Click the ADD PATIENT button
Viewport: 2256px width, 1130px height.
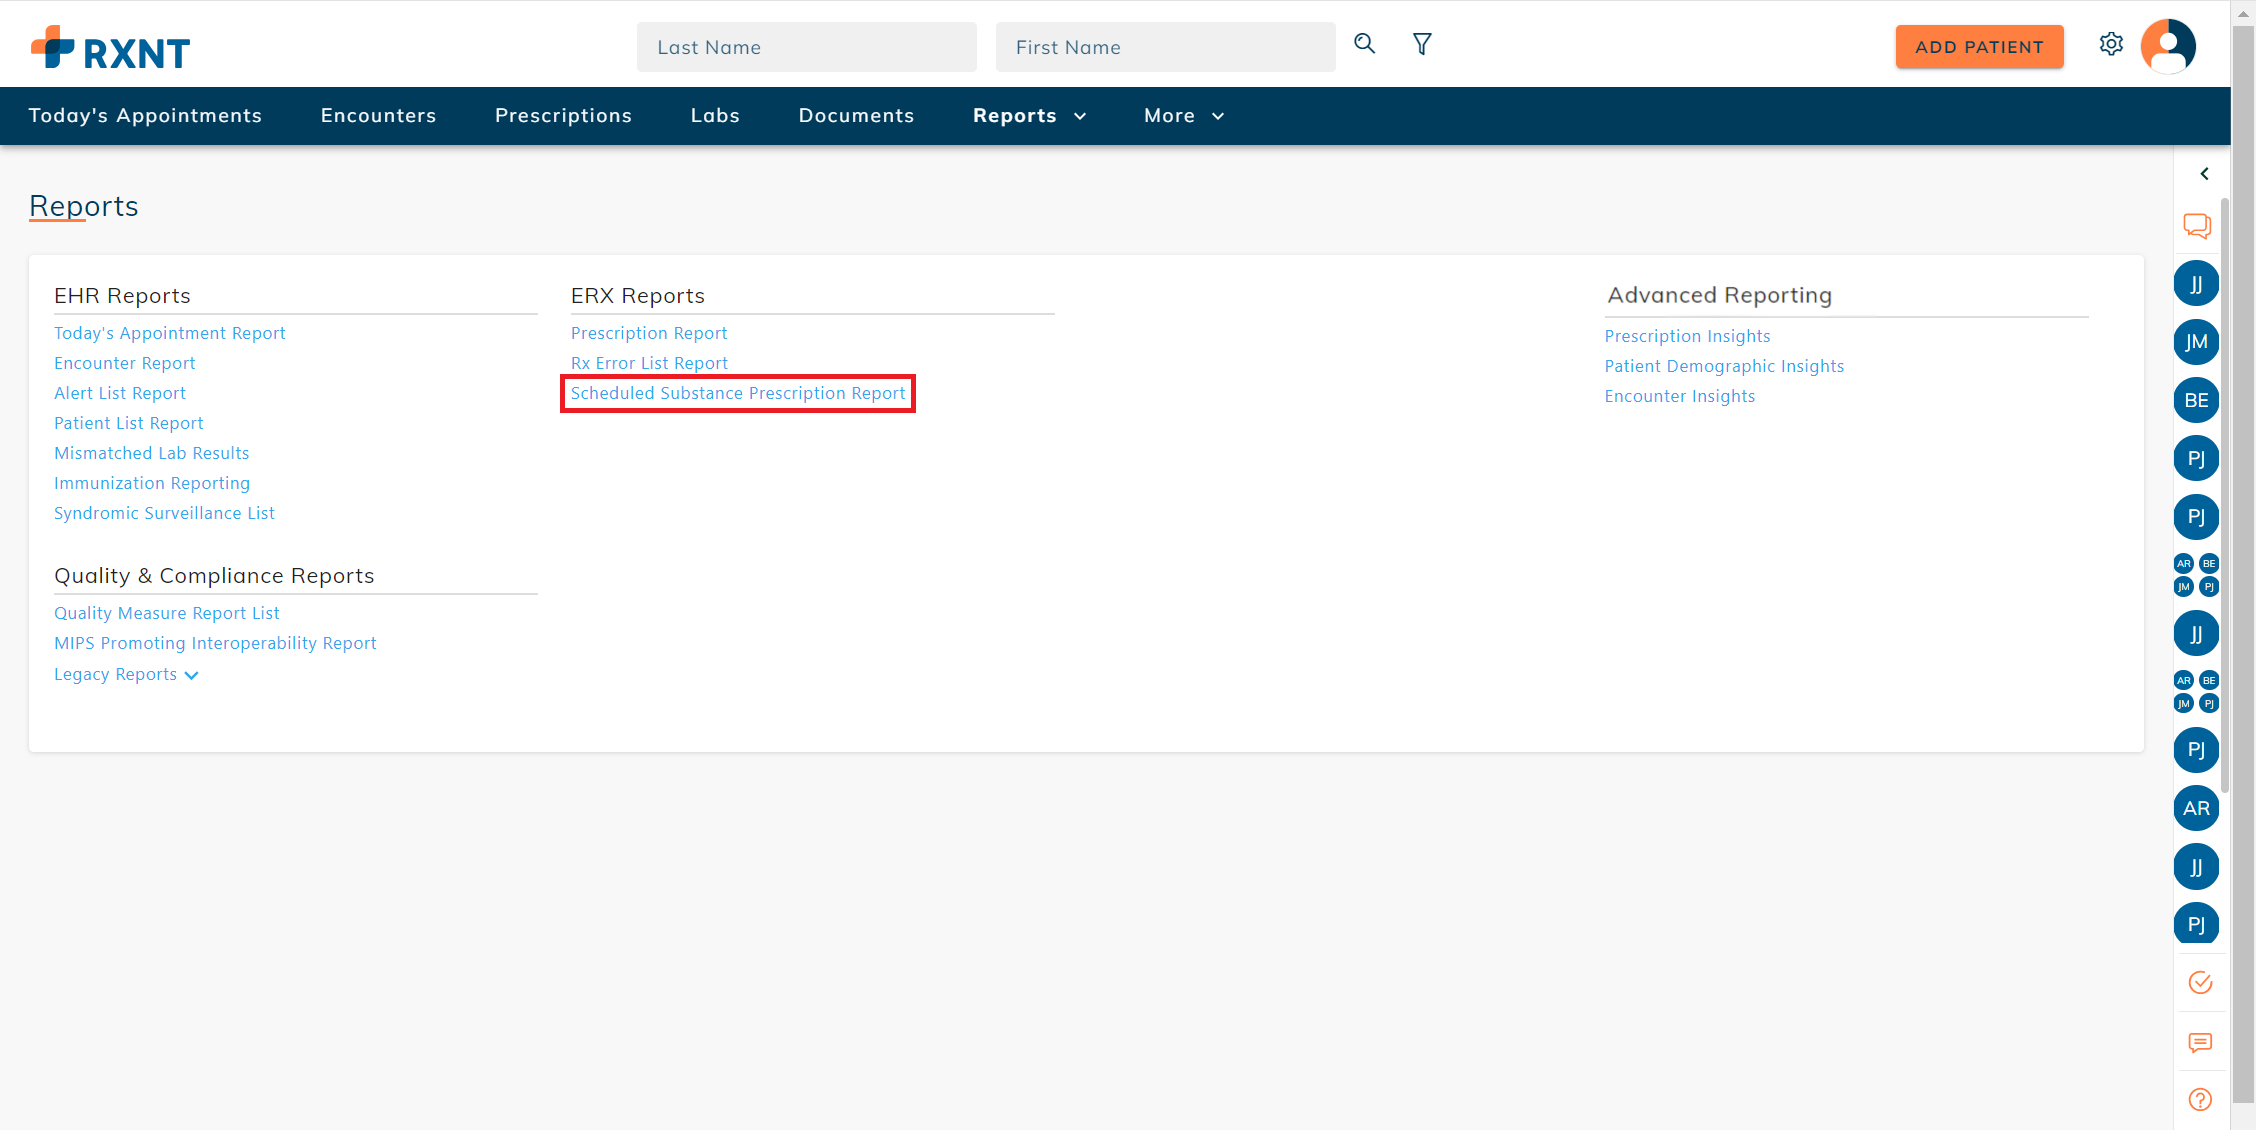(x=1979, y=47)
